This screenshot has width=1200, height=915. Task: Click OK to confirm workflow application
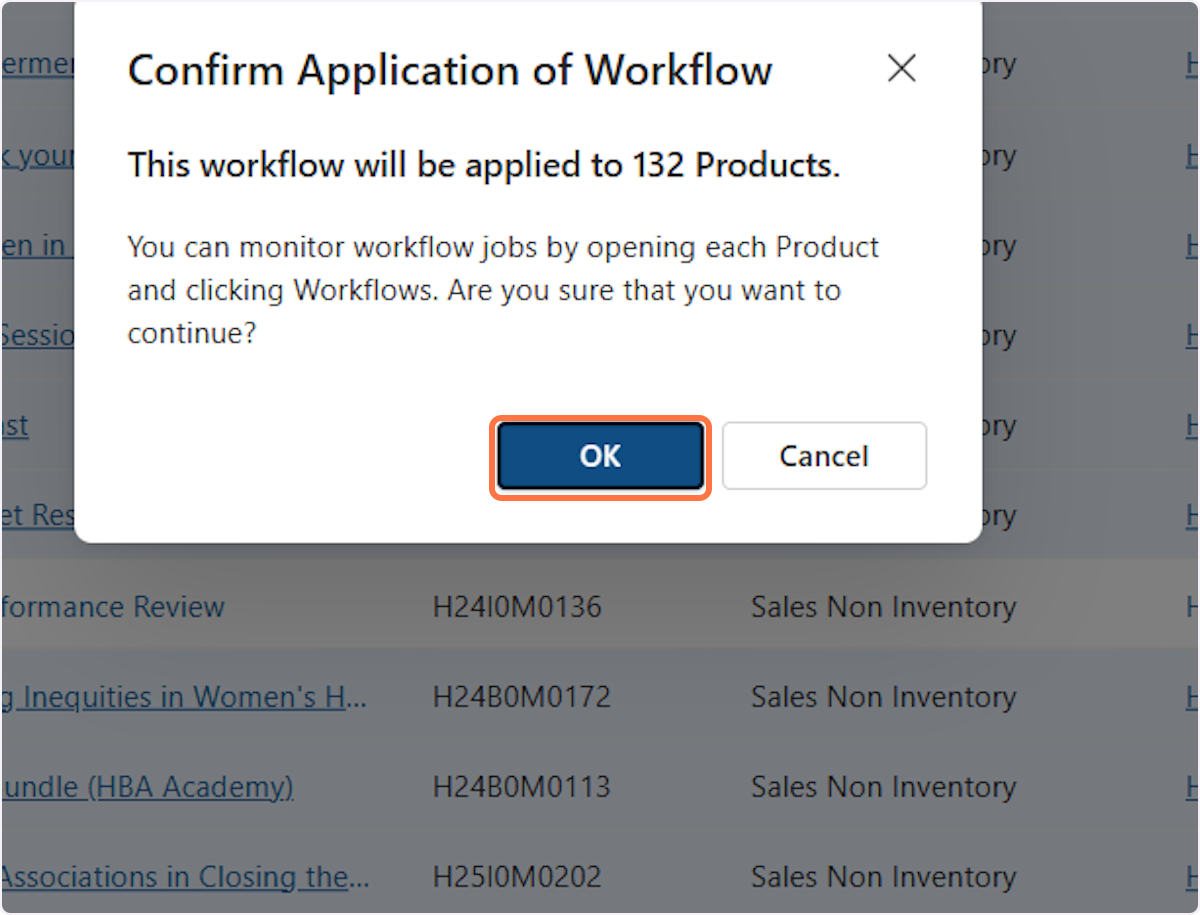(600, 457)
